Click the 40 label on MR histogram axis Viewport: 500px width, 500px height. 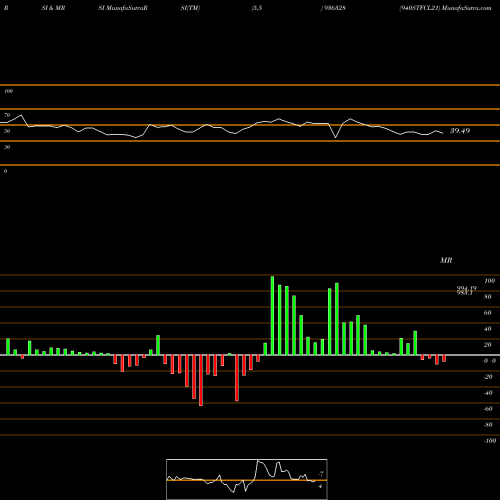pos(488,329)
